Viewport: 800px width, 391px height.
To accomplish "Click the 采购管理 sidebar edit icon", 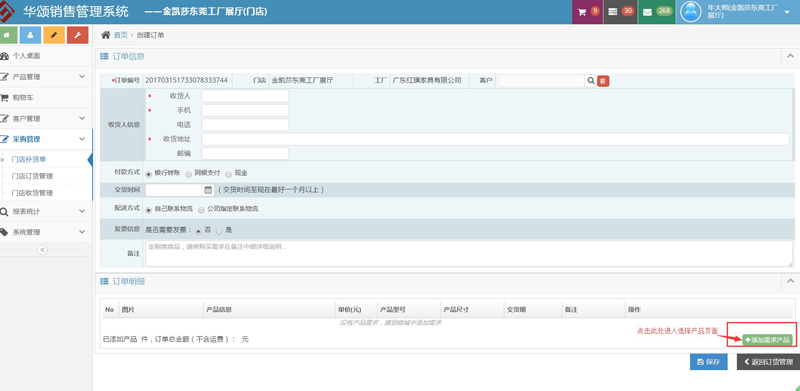I will pos(4,139).
